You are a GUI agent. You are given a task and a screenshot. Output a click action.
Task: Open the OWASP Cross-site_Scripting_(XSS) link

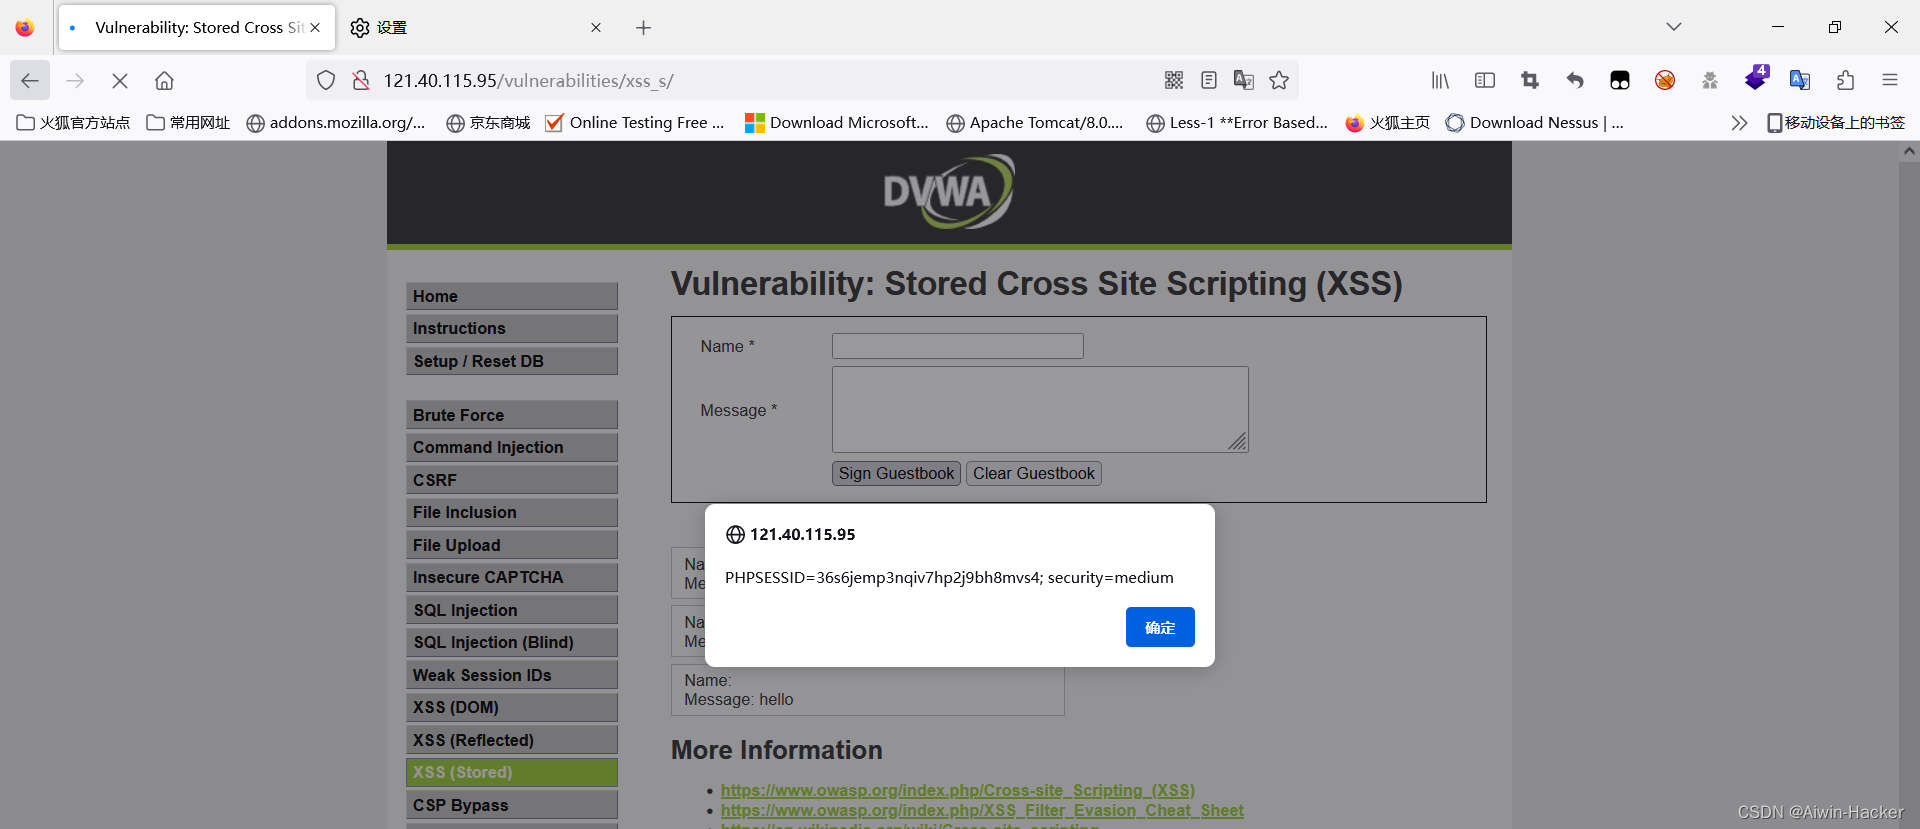pyautogui.click(x=958, y=790)
